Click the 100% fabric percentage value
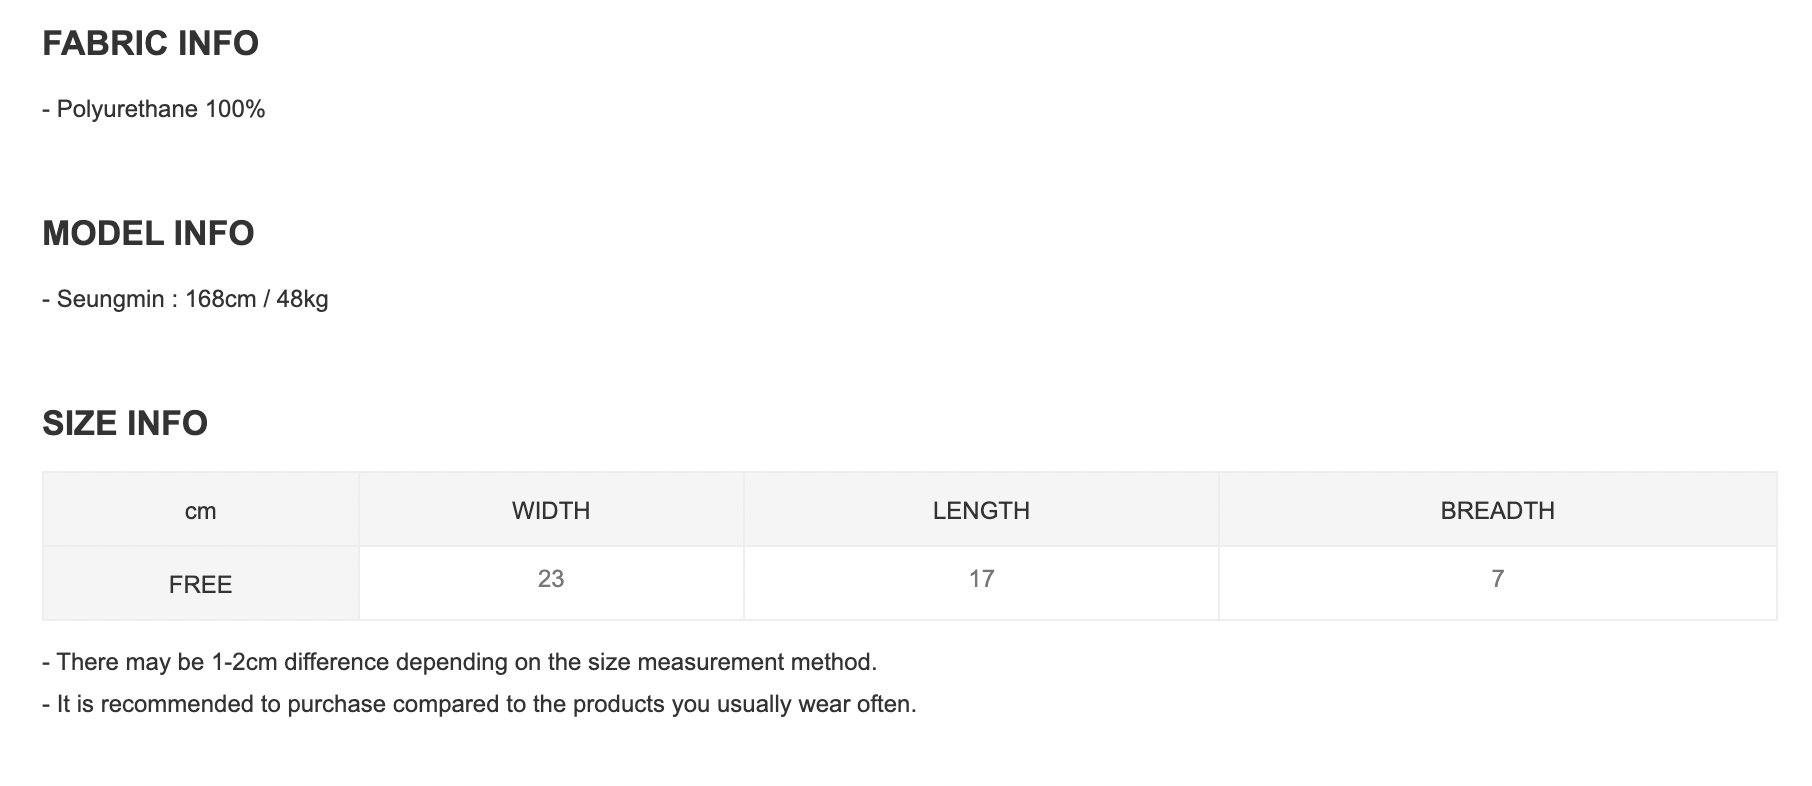Image resolution: width=1812 pixels, height=786 pixels. pos(235,109)
